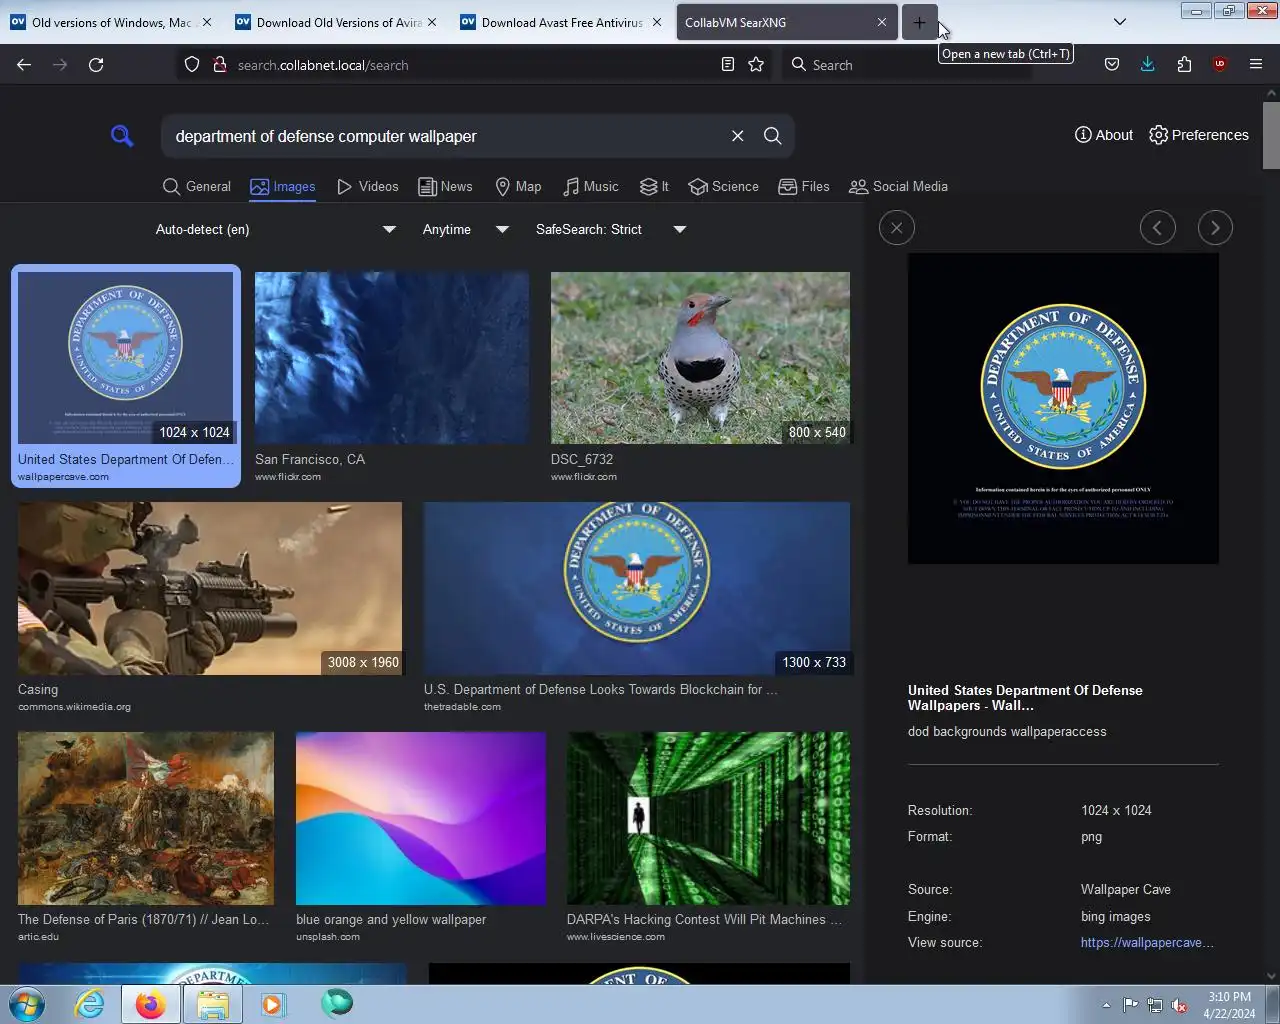Screen dimensions: 1280x1024
Task: Open the Social Media category
Action: tap(898, 186)
